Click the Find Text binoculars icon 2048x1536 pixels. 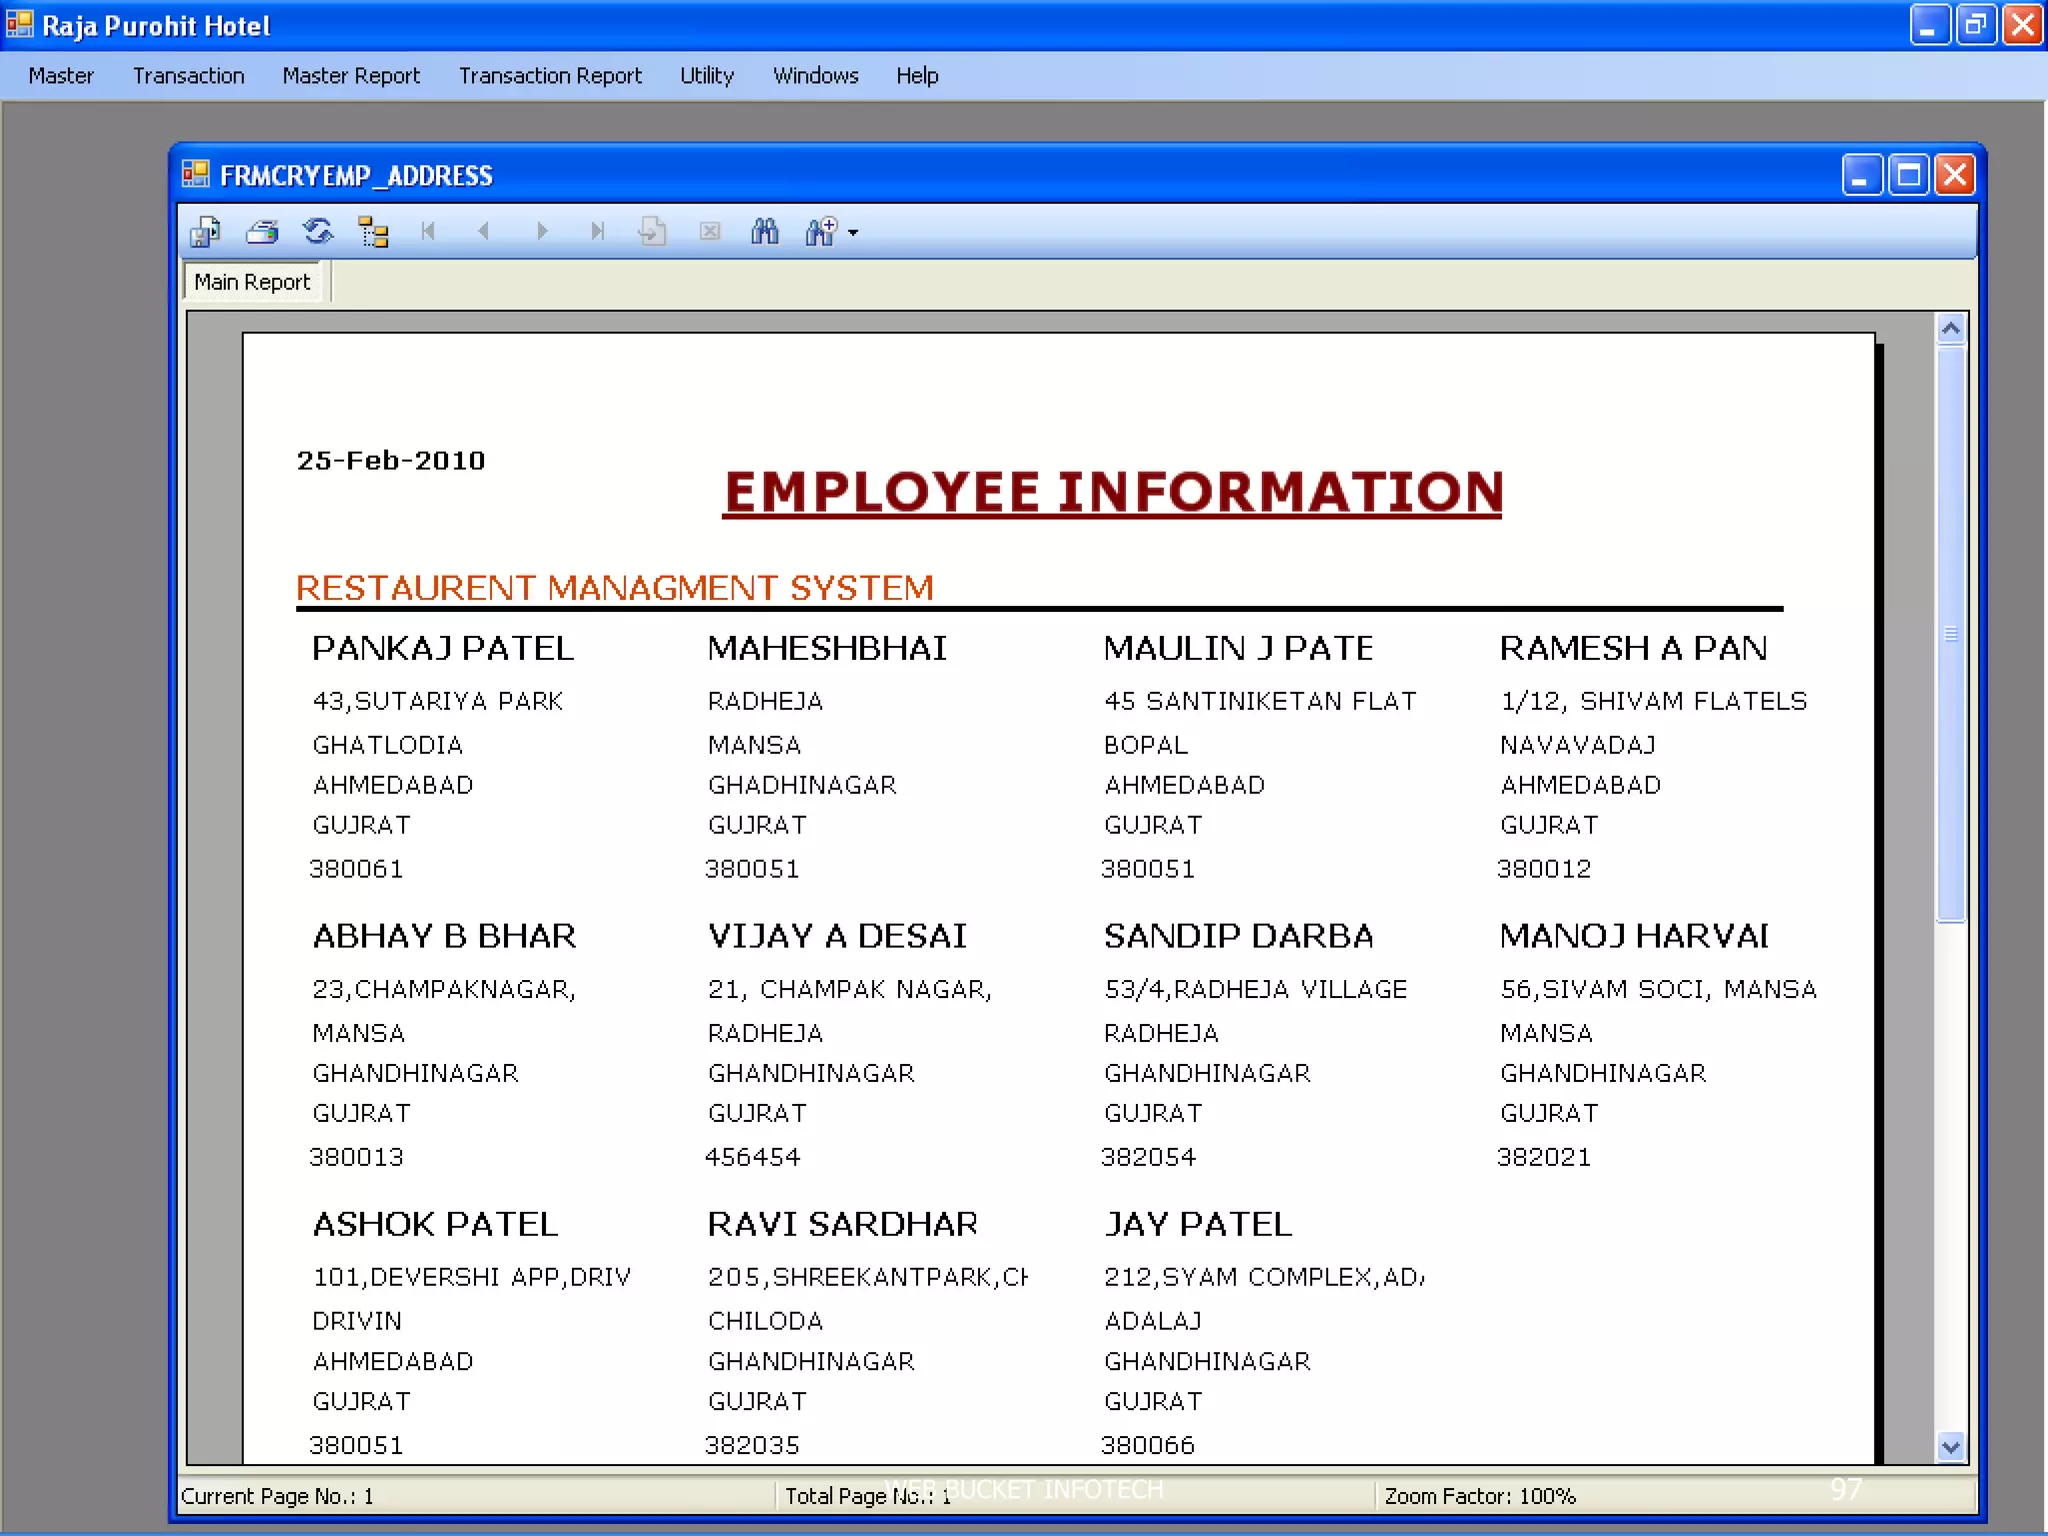click(x=765, y=232)
